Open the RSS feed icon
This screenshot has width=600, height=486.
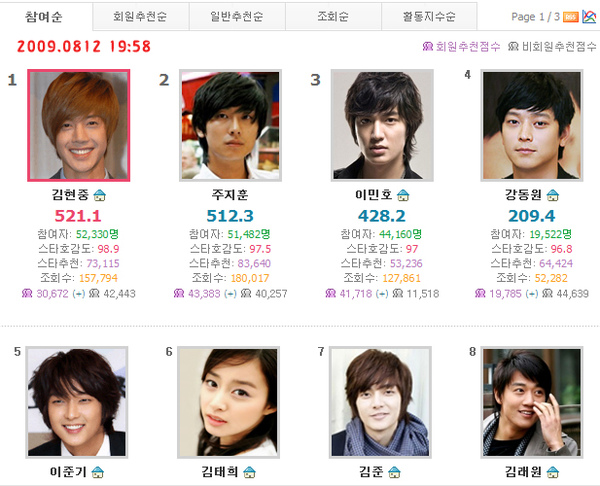[x=571, y=17]
